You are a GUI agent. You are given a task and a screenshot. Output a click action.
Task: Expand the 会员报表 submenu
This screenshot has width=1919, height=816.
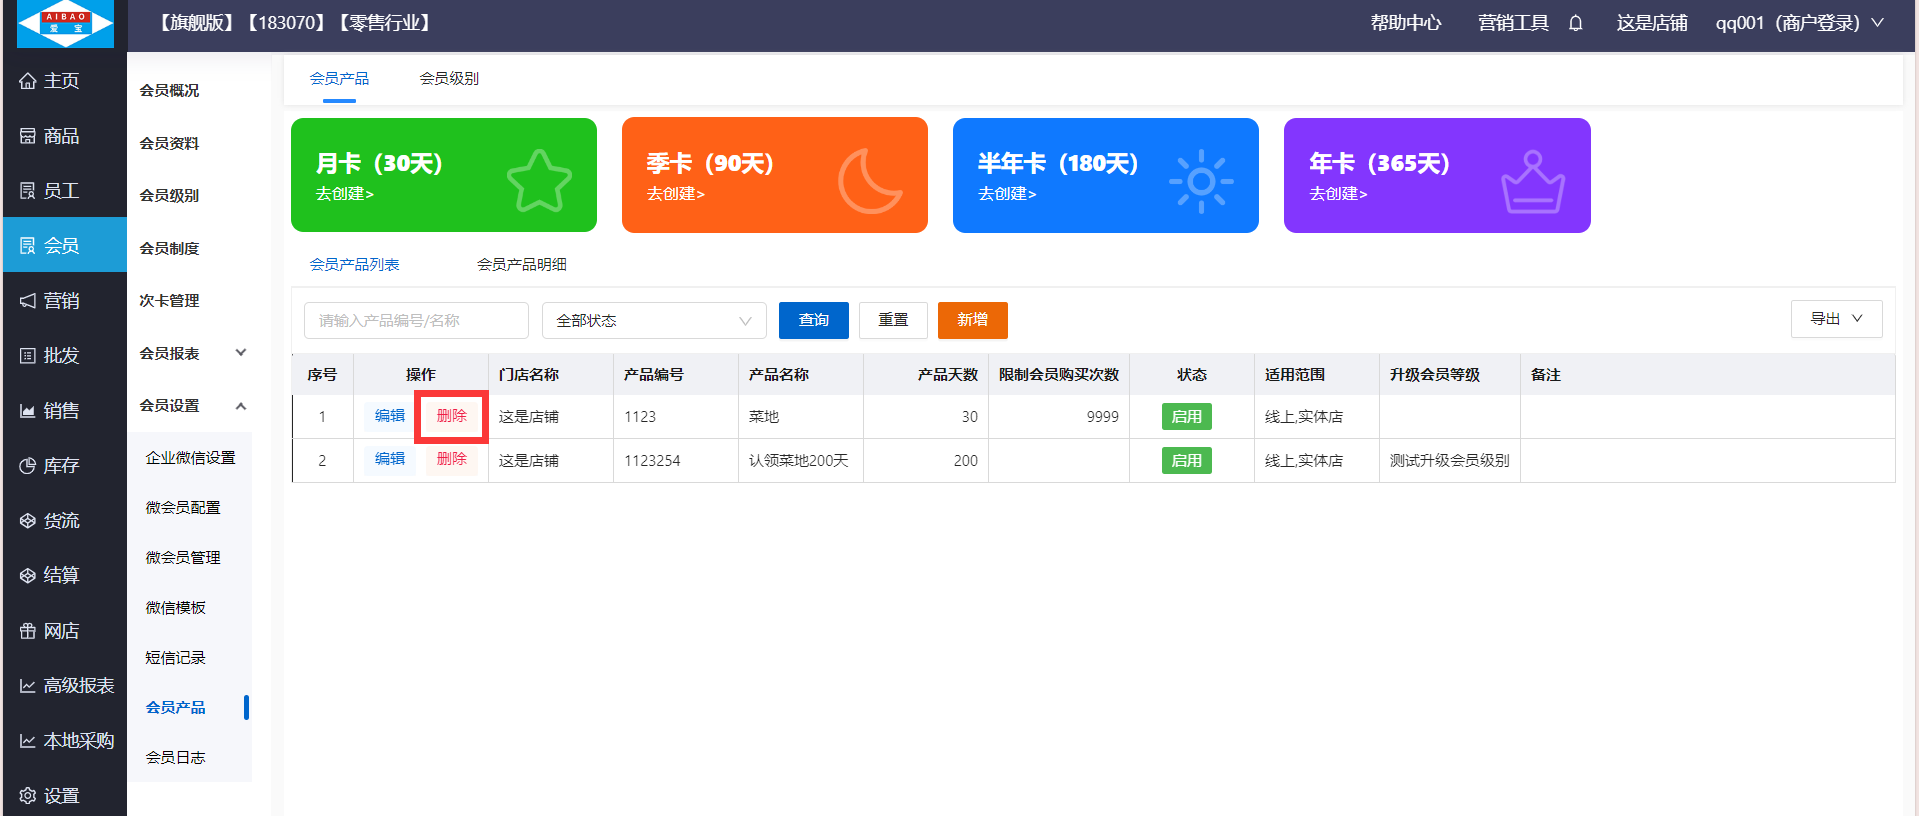(240, 353)
